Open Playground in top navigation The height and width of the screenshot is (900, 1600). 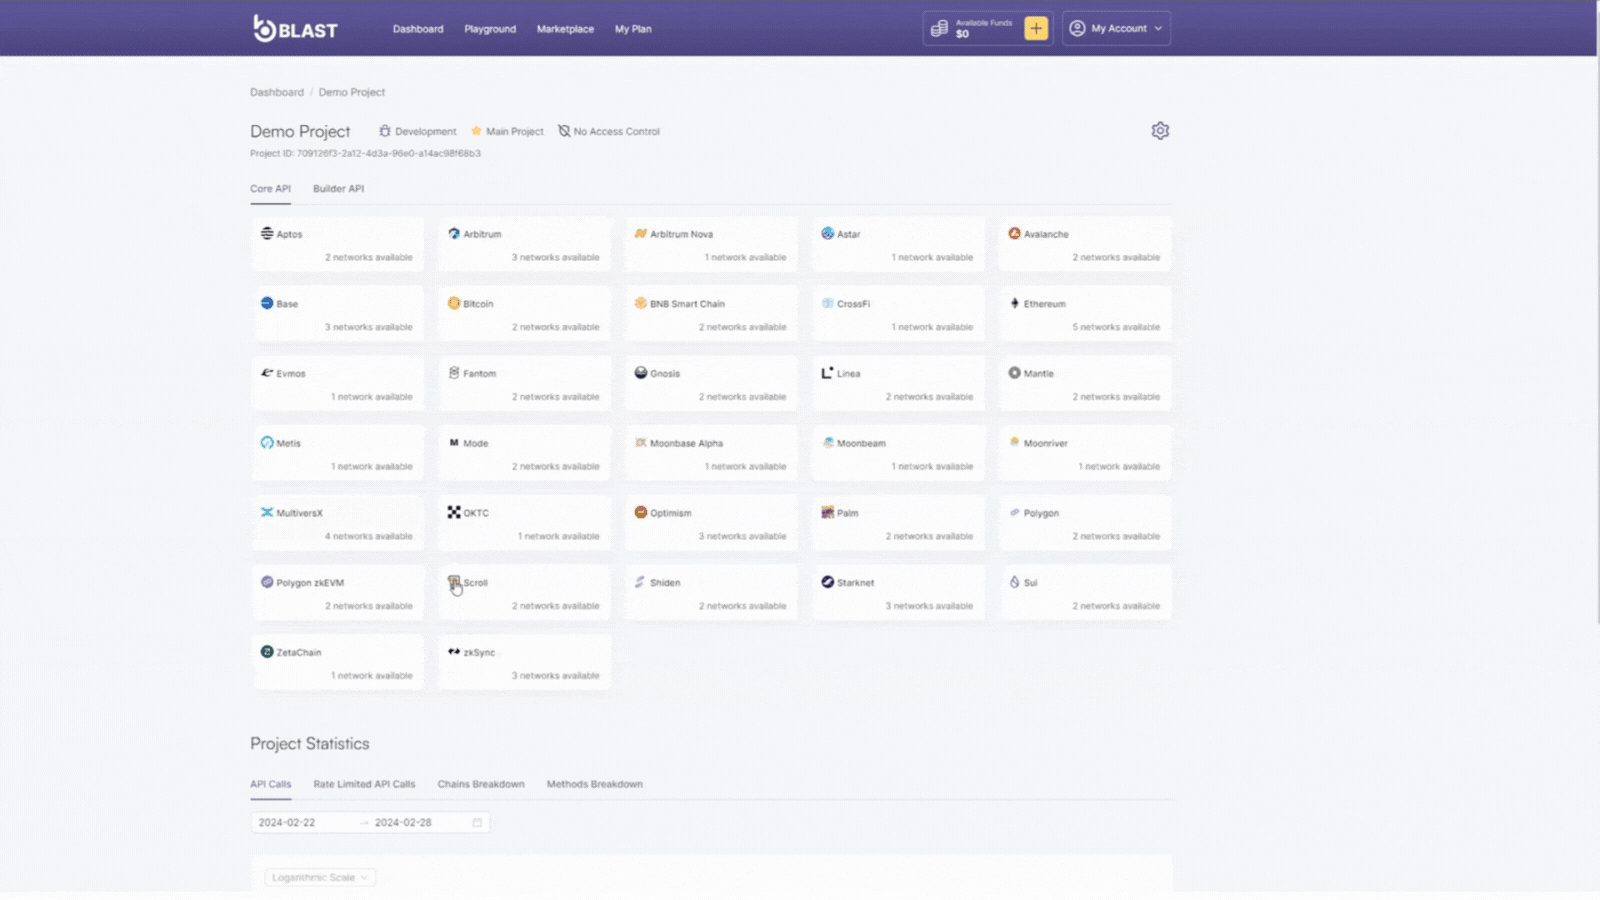point(490,29)
